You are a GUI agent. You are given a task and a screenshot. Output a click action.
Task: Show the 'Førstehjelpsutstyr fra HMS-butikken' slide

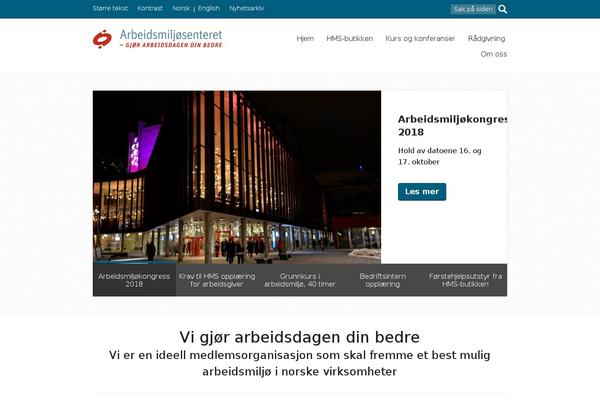(x=465, y=280)
